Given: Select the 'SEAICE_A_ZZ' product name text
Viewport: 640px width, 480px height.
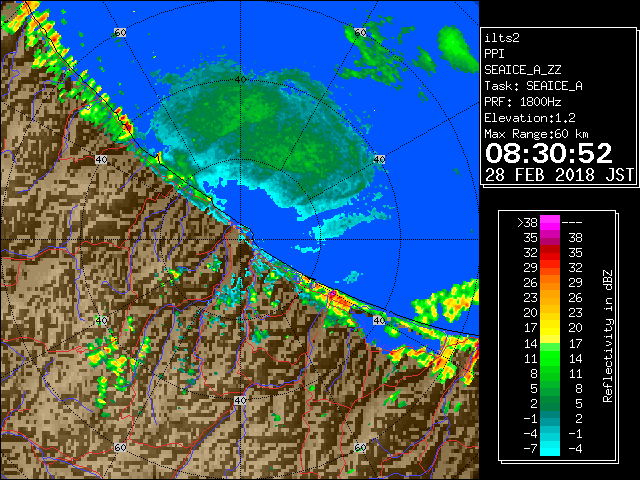Looking at the screenshot, I should click(x=522, y=70).
